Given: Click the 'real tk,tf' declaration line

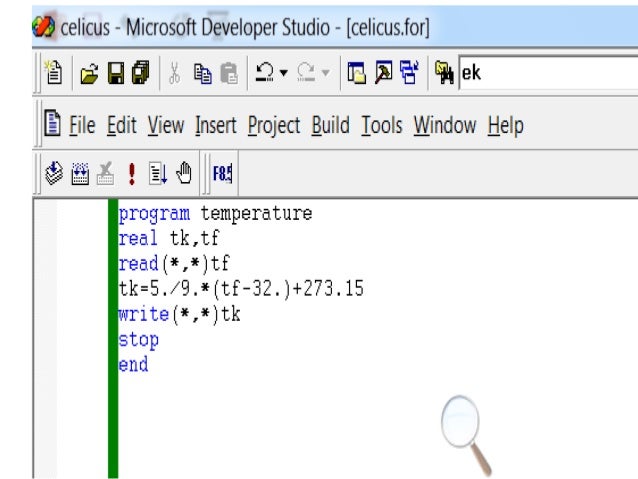Looking at the screenshot, I should [169, 238].
